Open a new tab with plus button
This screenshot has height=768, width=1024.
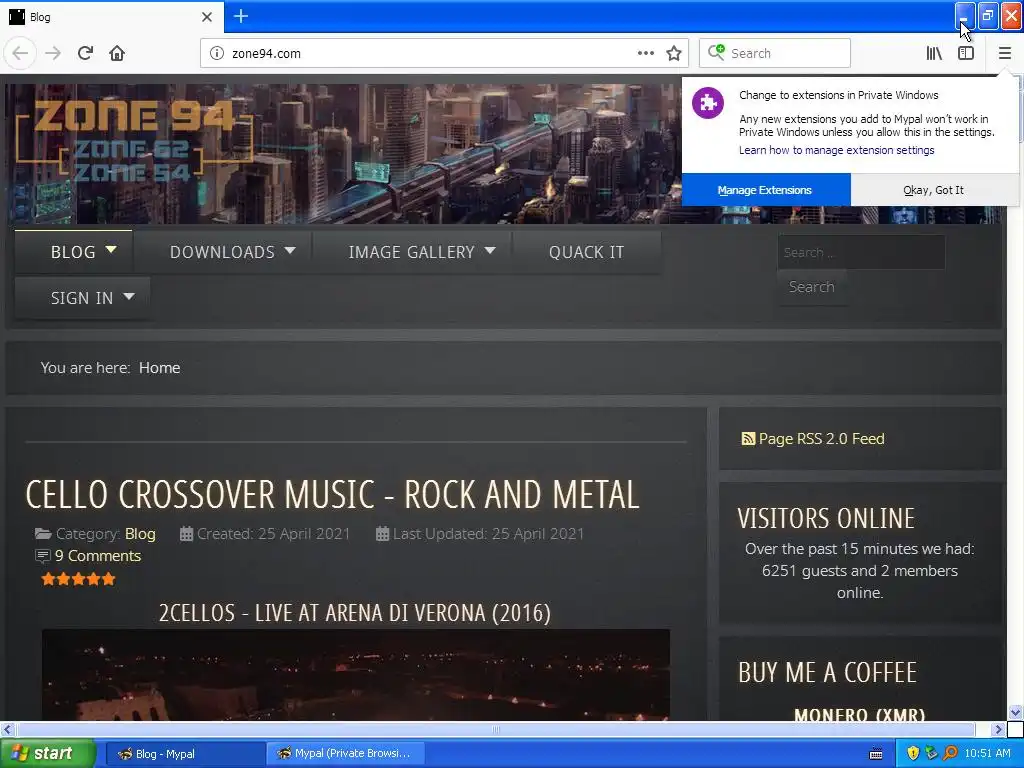(240, 16)
